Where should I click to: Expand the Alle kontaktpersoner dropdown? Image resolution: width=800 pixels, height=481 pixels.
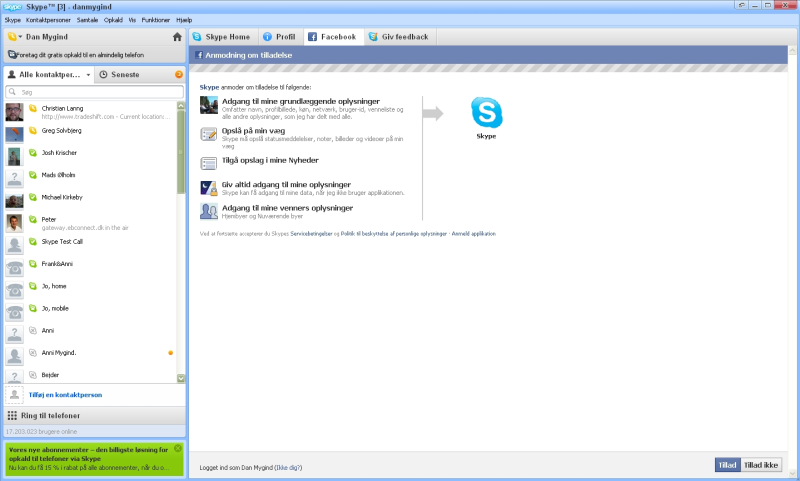(x=88, y=74)
